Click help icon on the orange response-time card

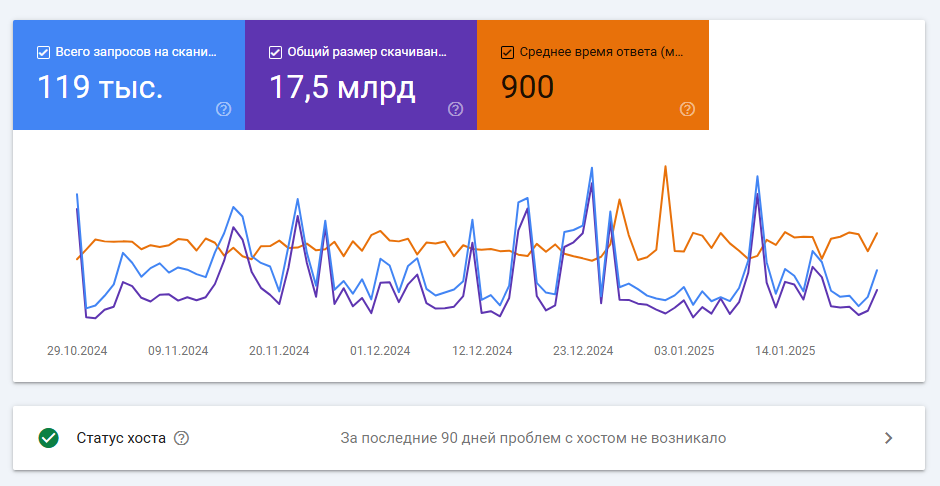(687, 109)
